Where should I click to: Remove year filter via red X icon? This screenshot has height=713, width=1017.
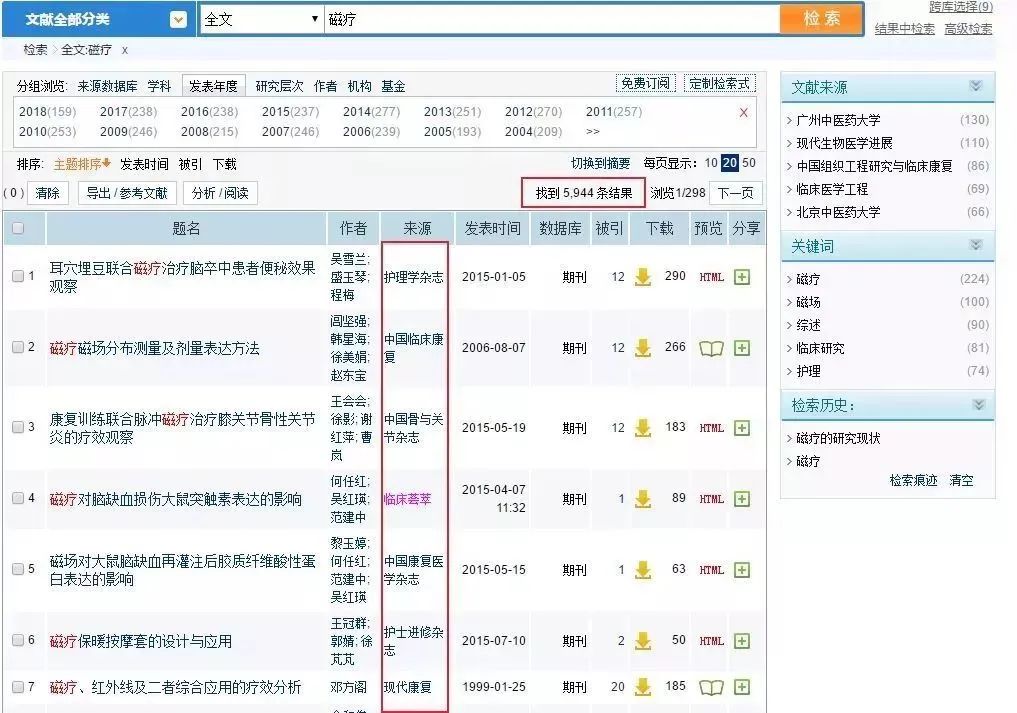(x=744, y=113)
